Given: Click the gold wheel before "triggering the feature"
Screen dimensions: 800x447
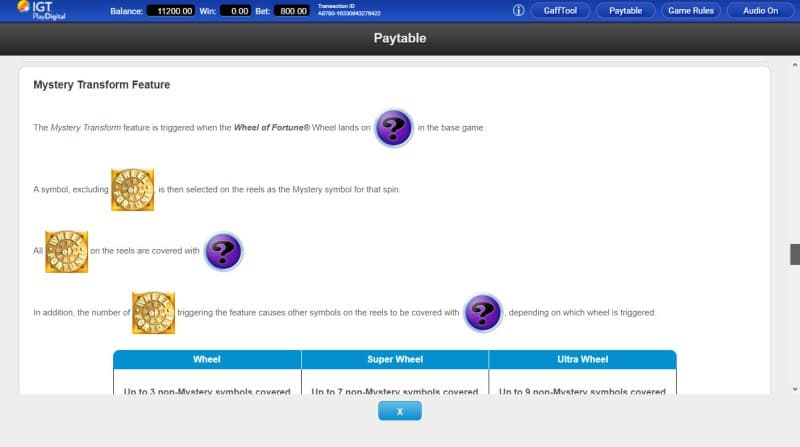Looking at the screenshot, I should pyautogui.click(x=154, y=313).
